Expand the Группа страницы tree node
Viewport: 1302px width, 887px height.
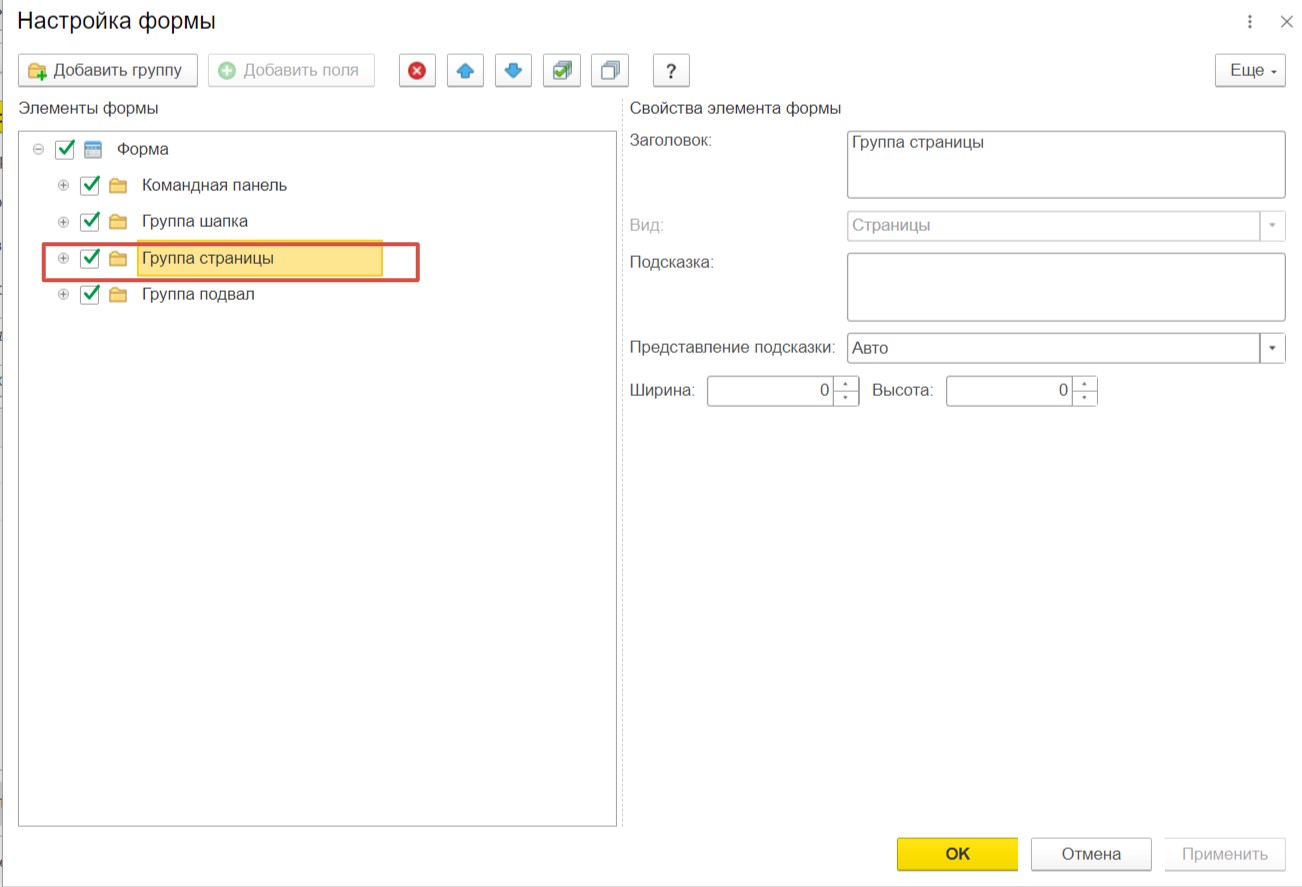point(64,258)
